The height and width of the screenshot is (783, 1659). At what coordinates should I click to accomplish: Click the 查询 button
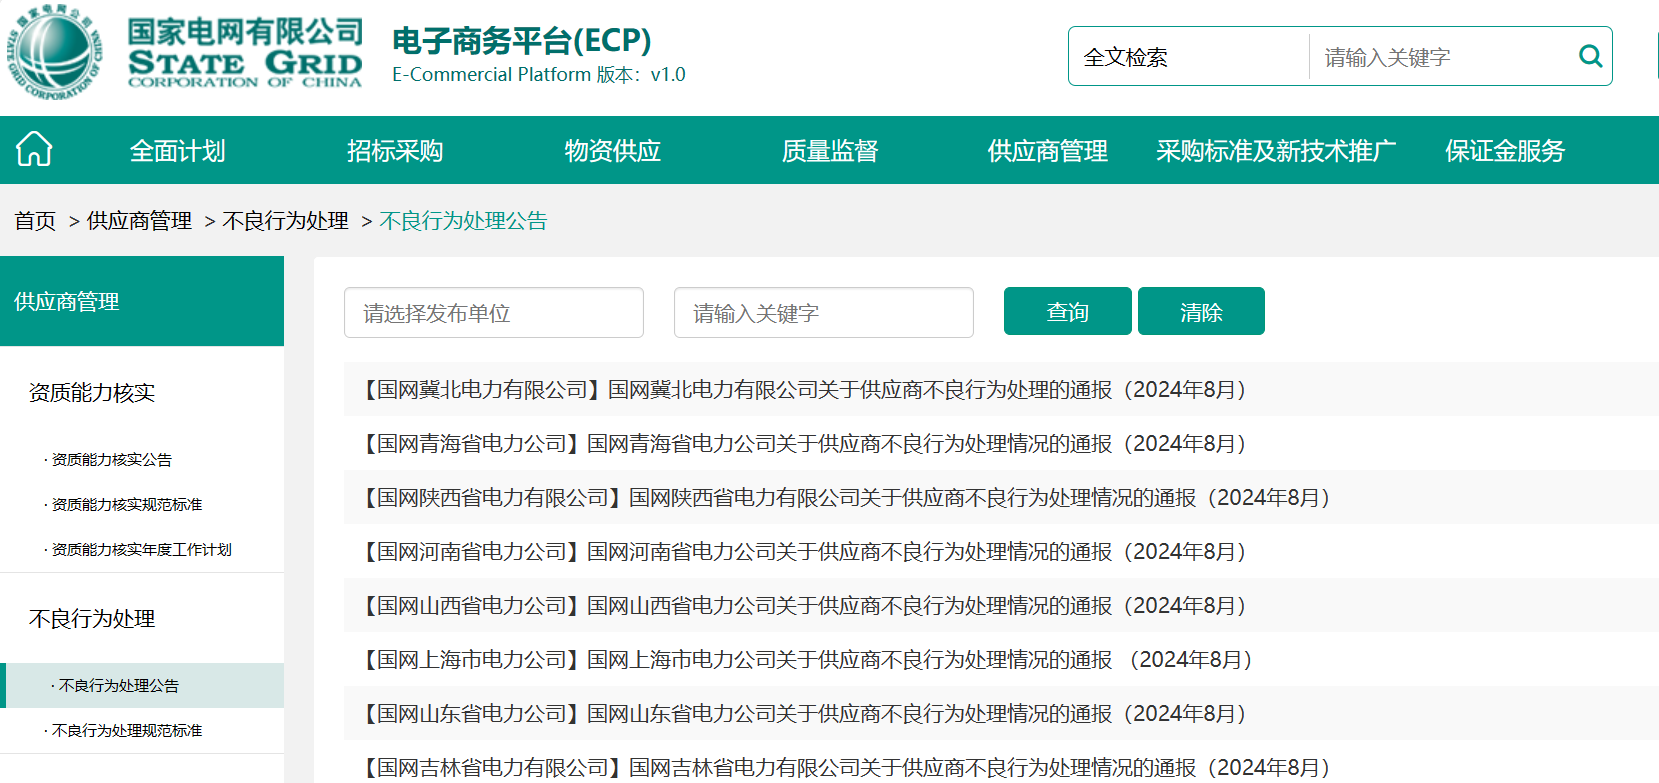click(1068, 311)
